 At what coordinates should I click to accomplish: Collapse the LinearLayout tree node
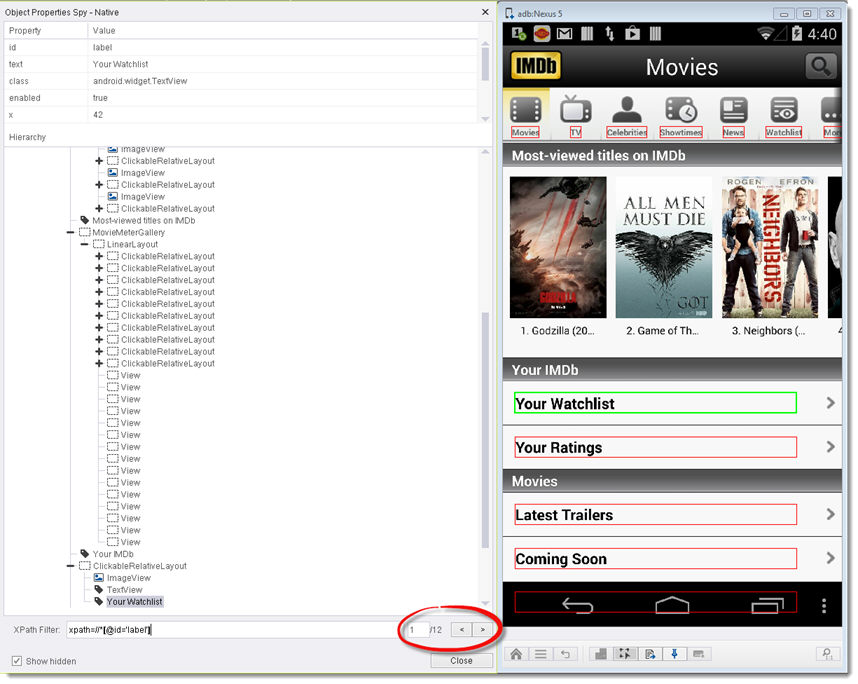(x=85, y=245)
